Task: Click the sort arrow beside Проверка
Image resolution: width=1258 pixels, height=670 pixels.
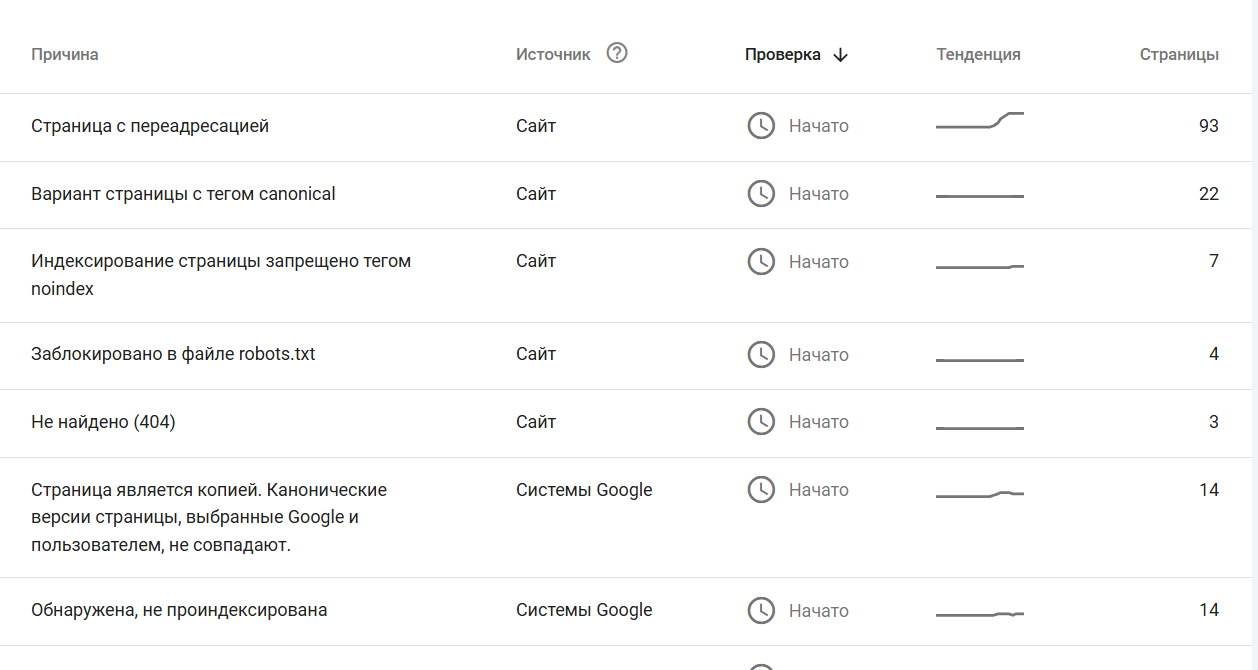Action: [x=840, y=55]
